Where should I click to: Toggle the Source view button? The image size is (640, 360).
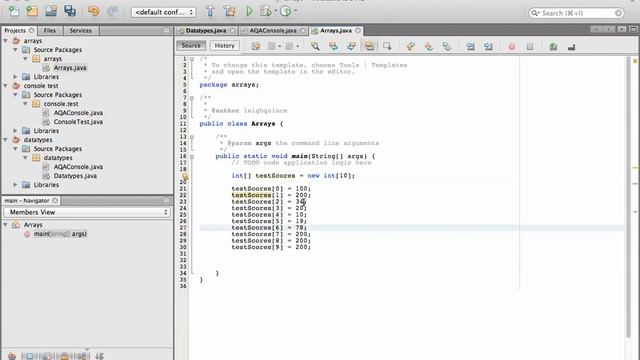pyautogui.click(x=191, y=46)
